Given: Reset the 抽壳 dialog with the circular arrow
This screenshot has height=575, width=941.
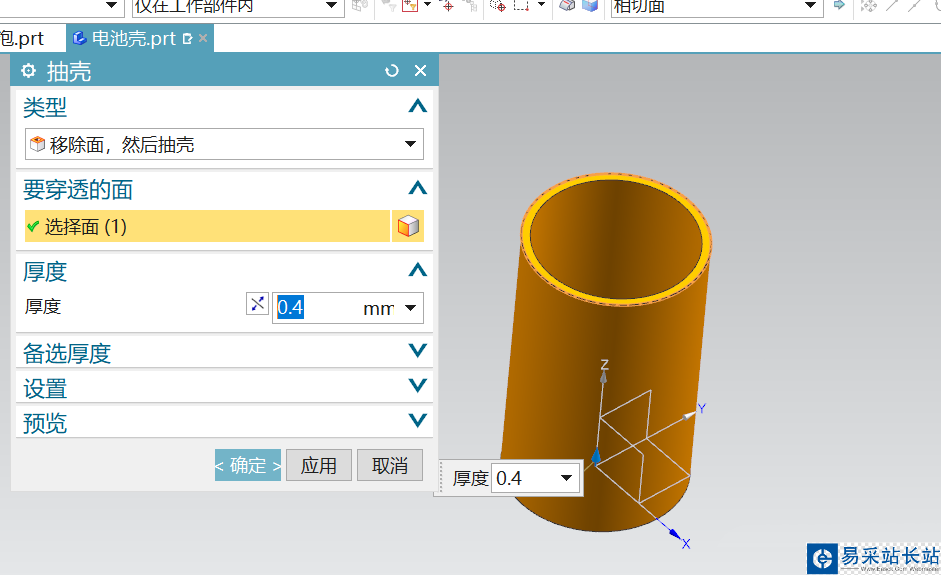Looking at the screenshot, I should [x=391, y=71].
